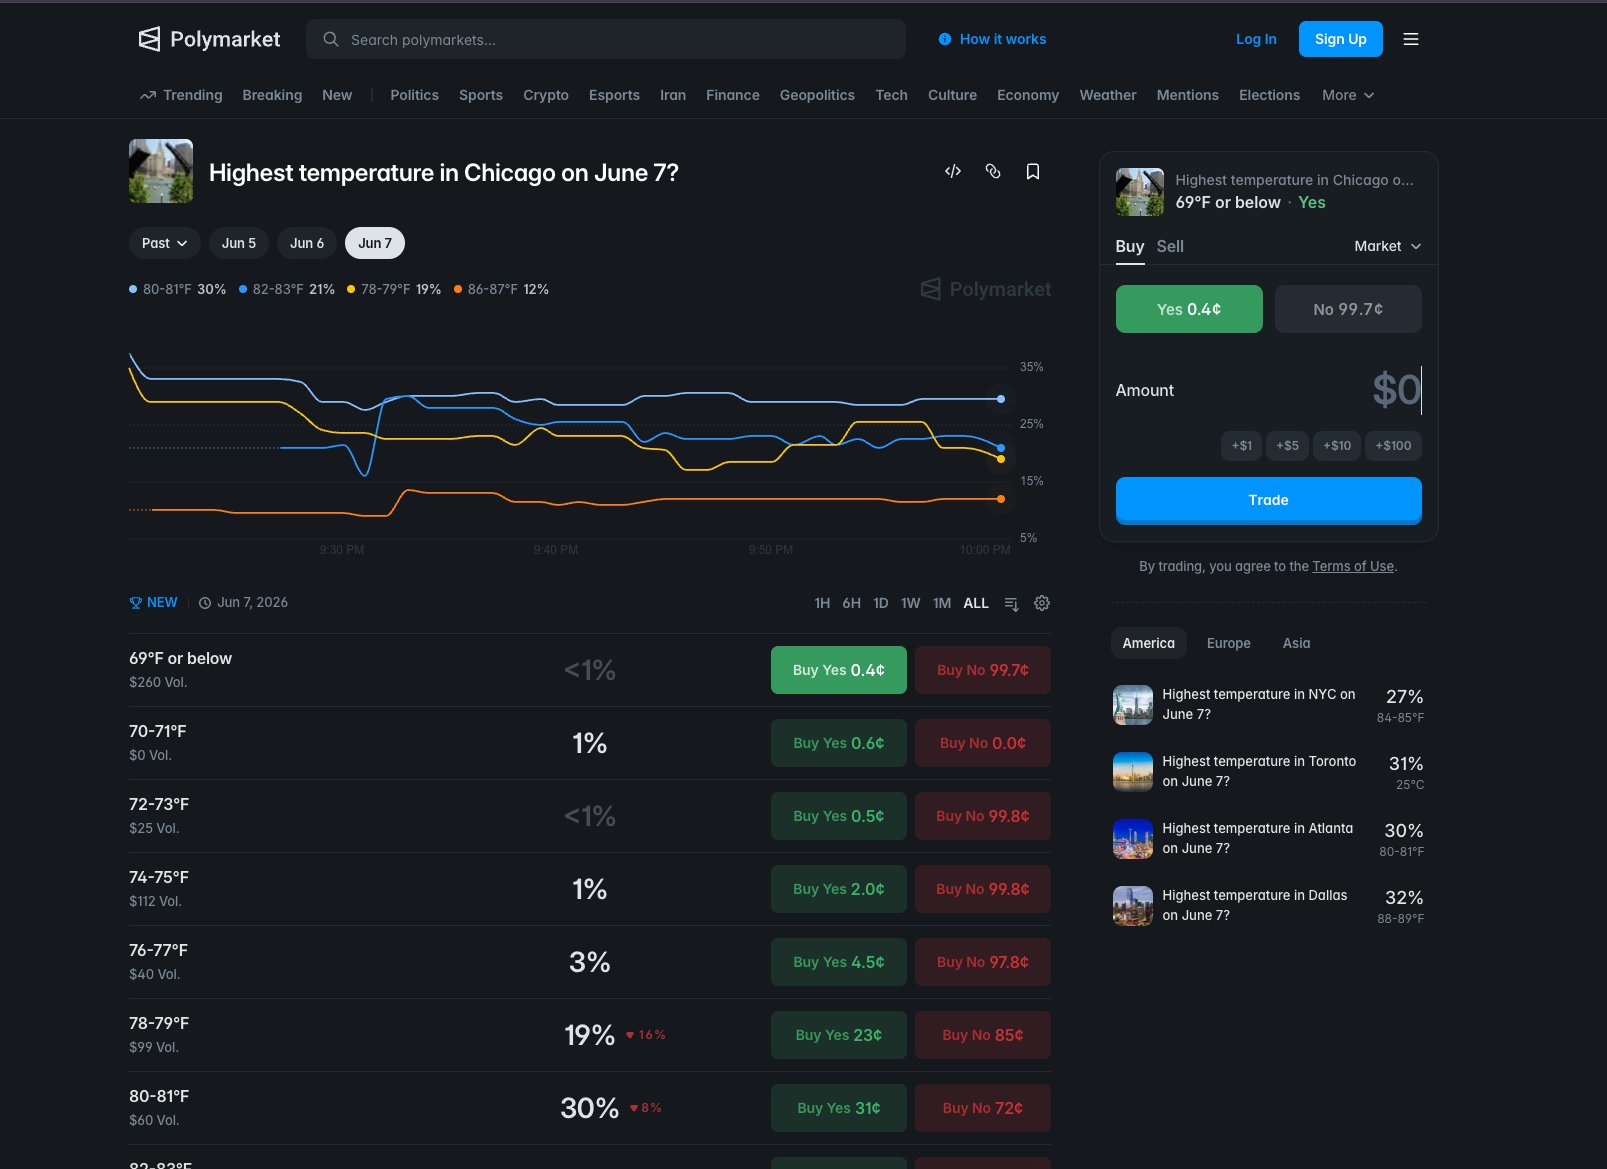Open Atlanta temperature market thumbnail
Image resolution: width=1607 pixels, height=1169 pixels.
click(x=1133, y=839)
